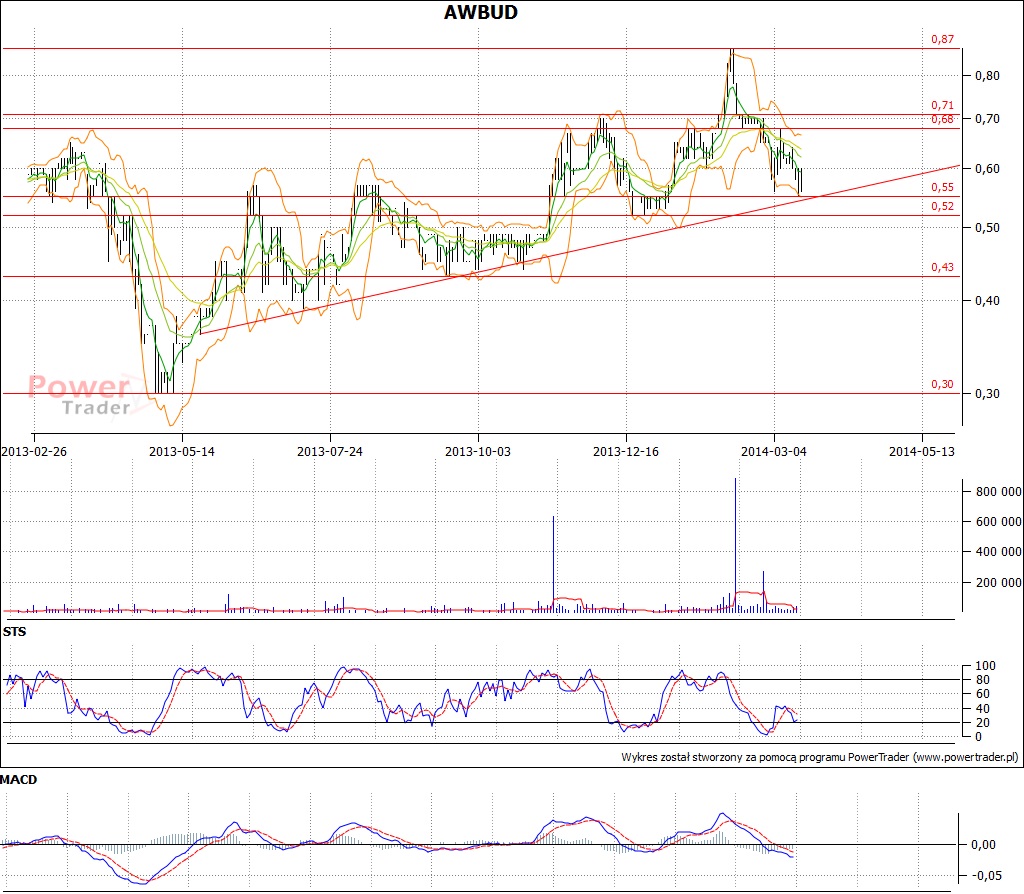The height and width of the screenshot is (894, 1024).
Task: Click the 0,55 support level label
Action: pos(942,187)
